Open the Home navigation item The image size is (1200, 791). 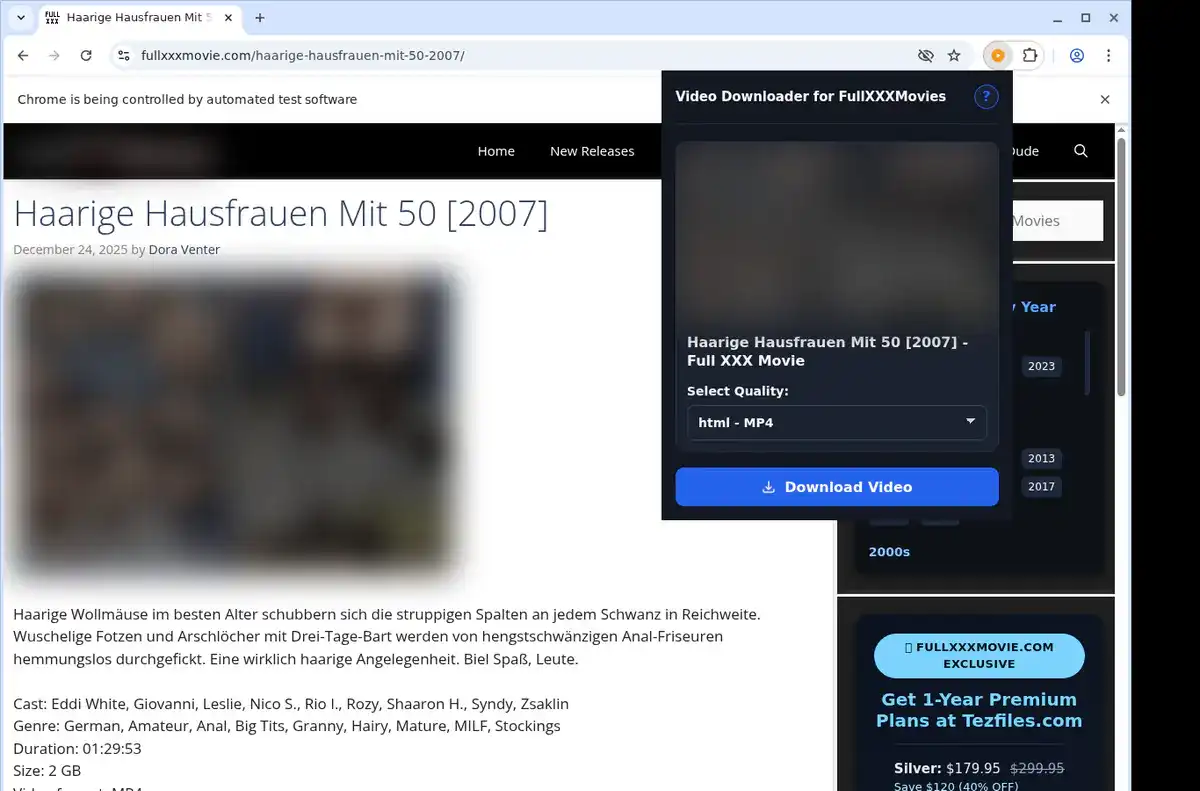(x=496, y=151)
